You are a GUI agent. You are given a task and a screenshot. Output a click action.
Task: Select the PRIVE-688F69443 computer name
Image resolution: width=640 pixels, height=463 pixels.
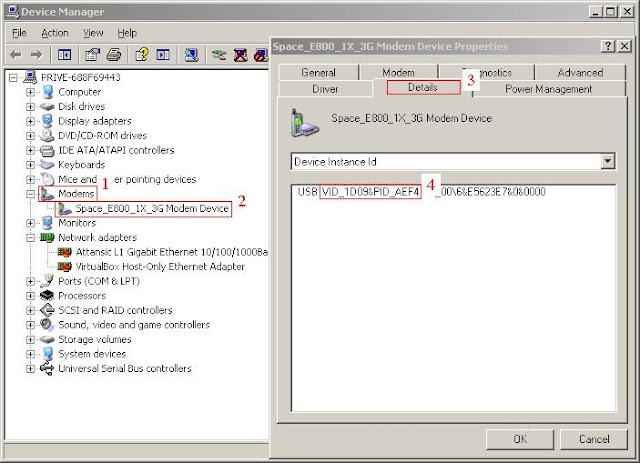coord(80,77)
